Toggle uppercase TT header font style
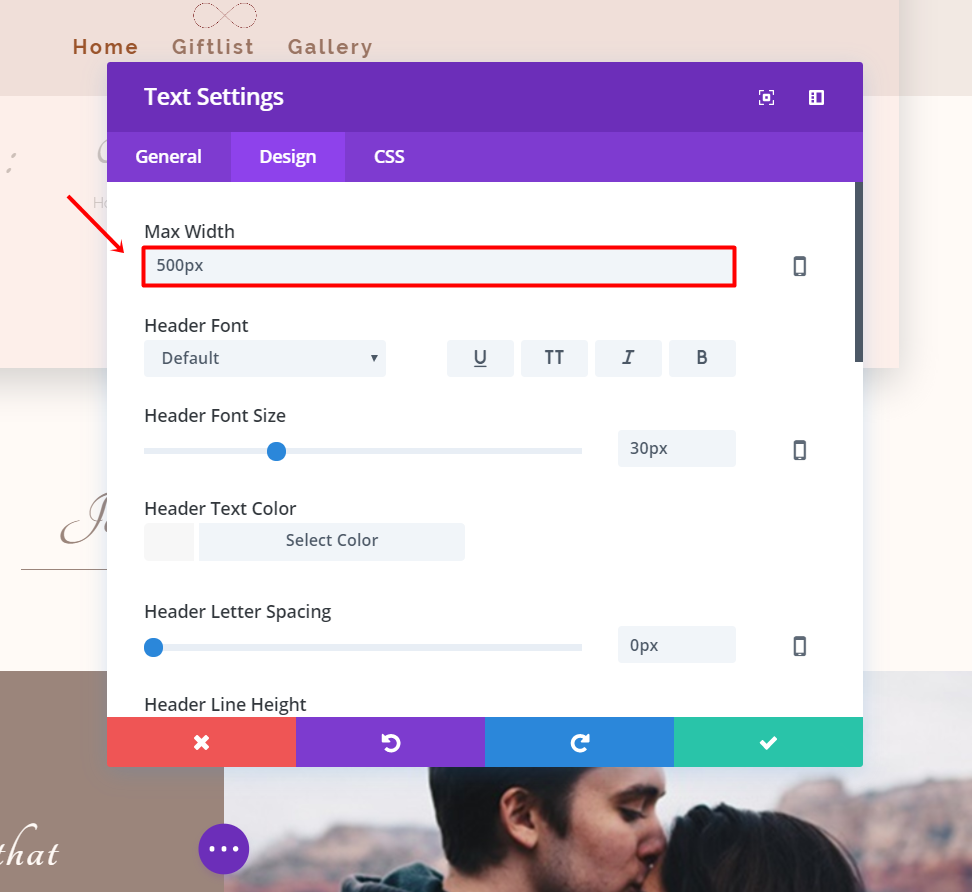This screenshot has height=892, width=972. pyautogui.click(x=554, y=358)
